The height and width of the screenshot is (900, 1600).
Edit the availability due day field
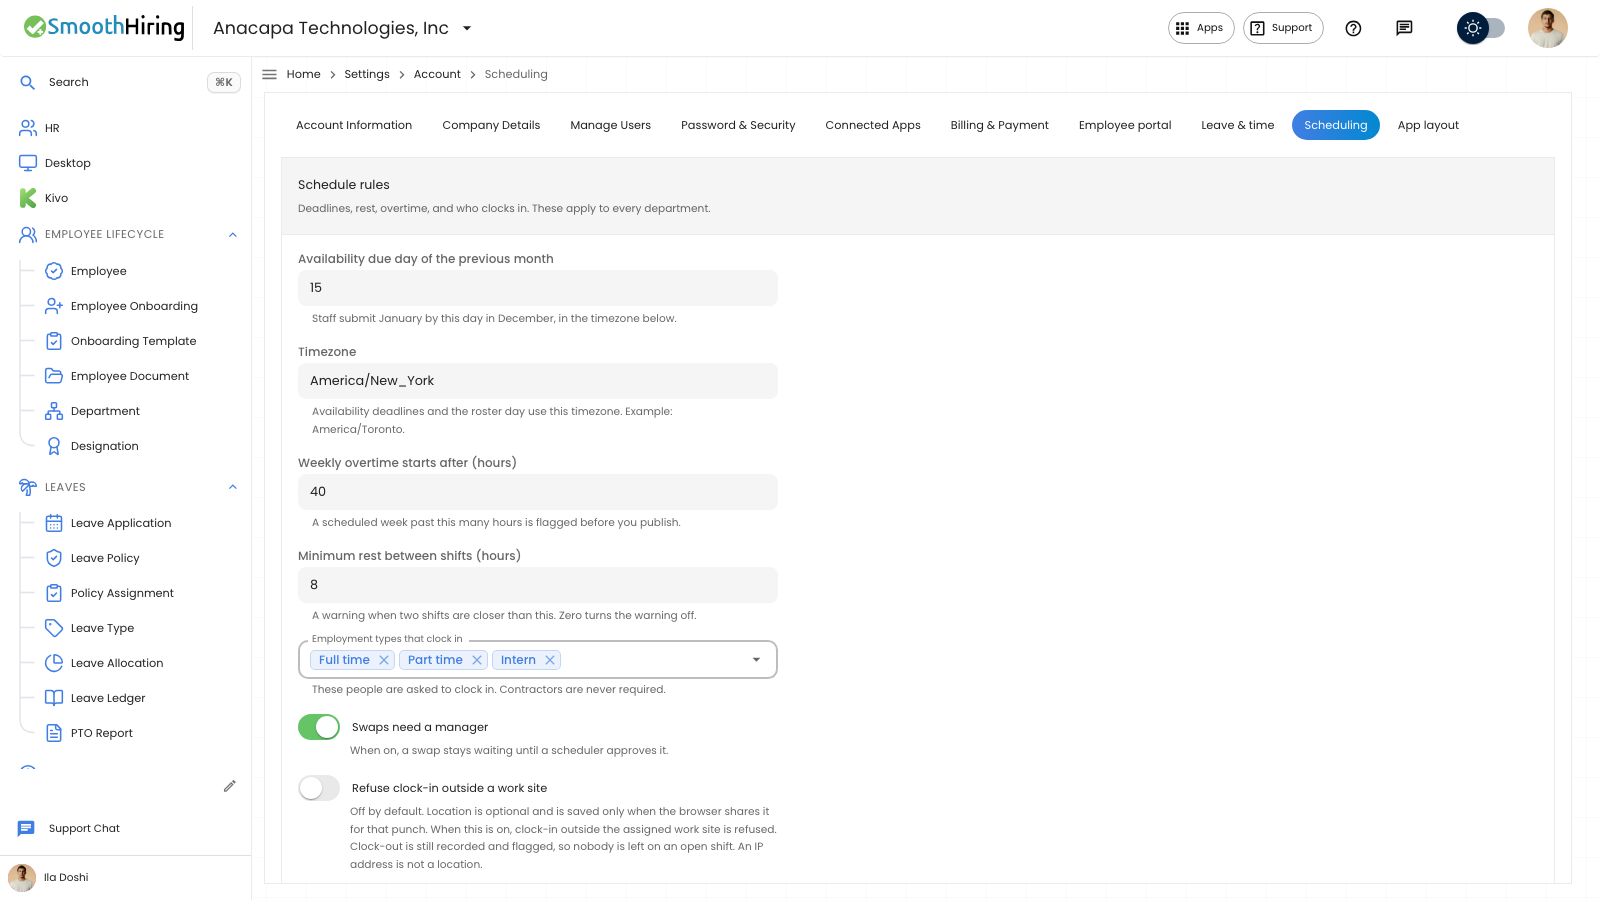538,288
